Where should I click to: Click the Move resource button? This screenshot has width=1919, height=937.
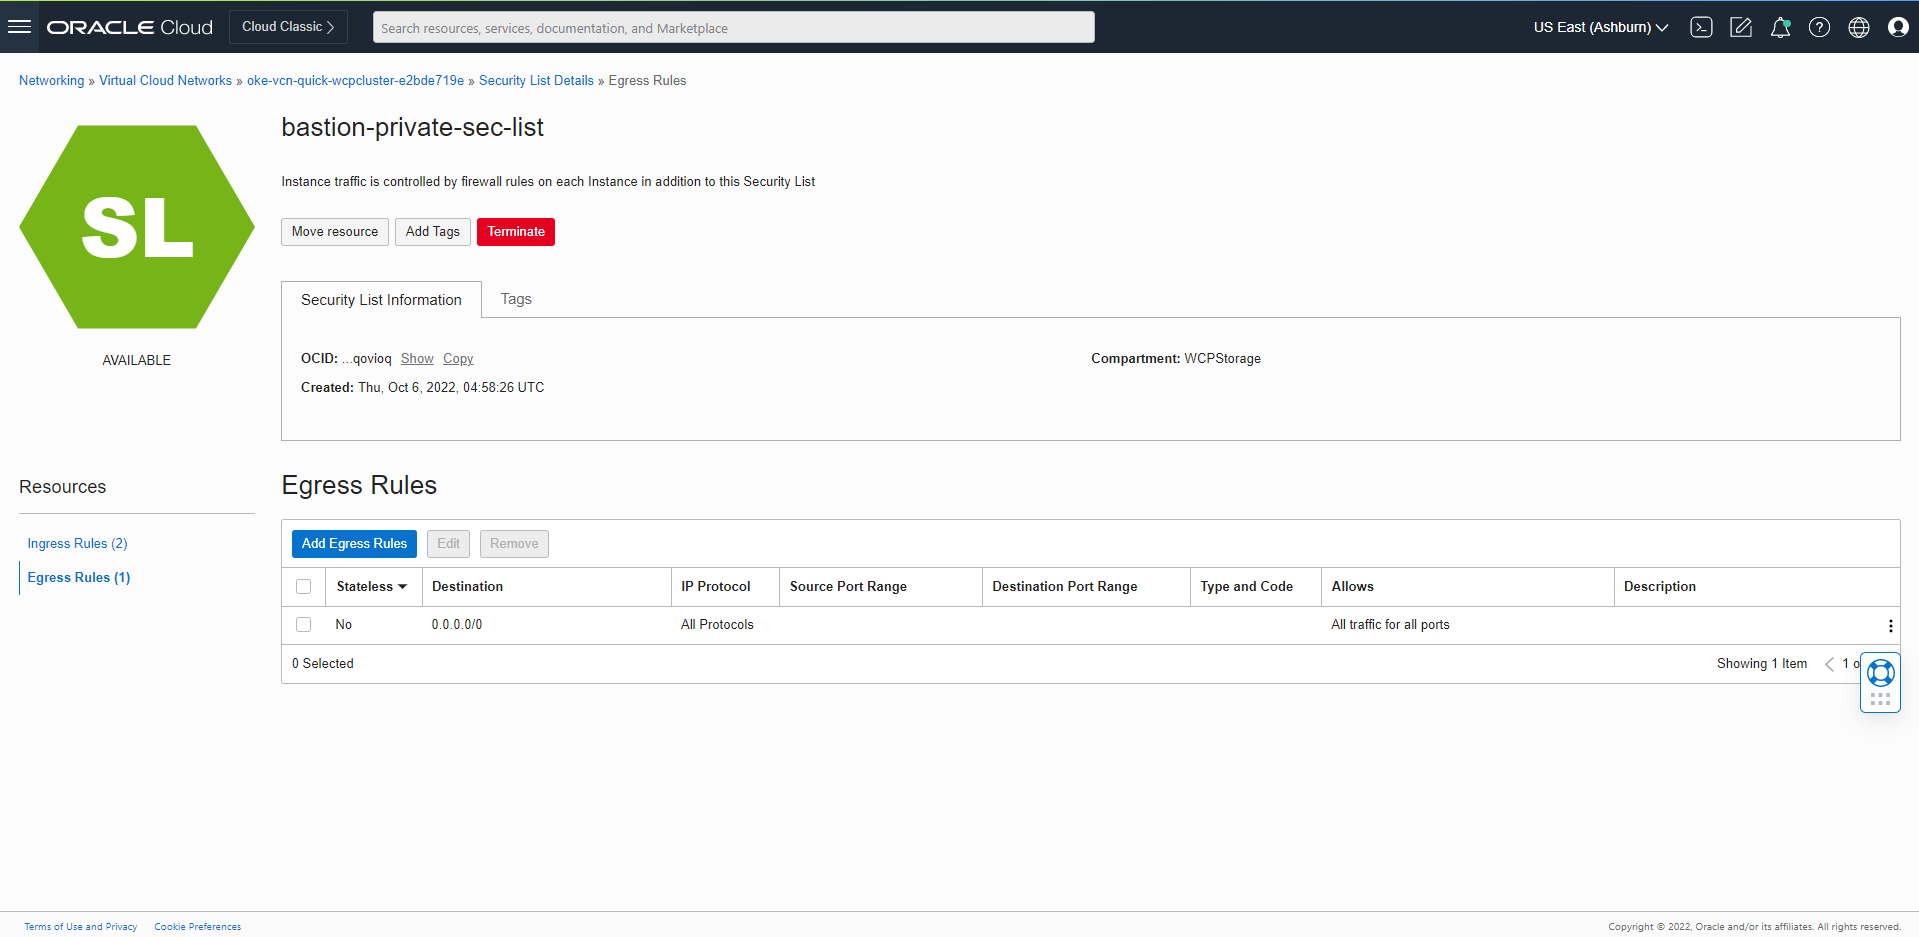pyautogui.click(x=335, y=232)
